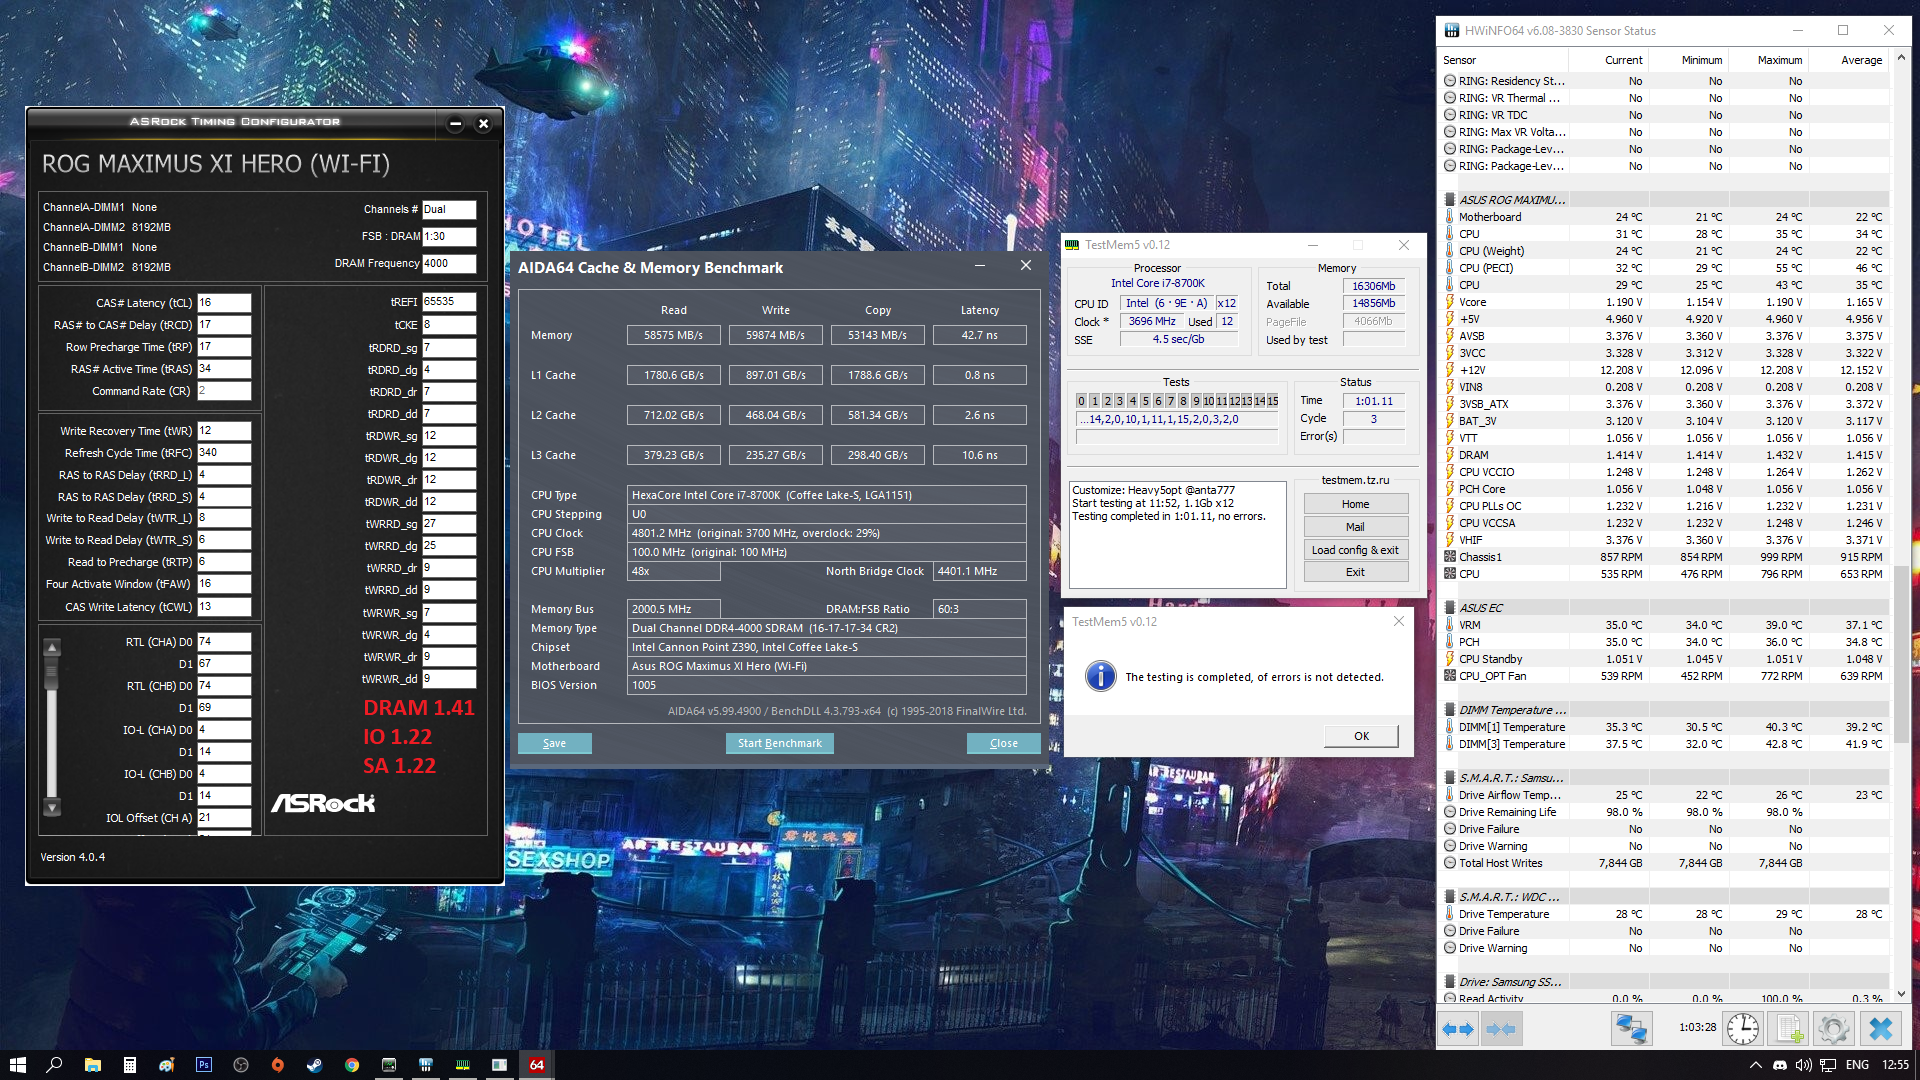The width and height of the screenshot is (1920, 1080).
Task: Click the tREFI value field showing 65535
Action: [448, 301]
